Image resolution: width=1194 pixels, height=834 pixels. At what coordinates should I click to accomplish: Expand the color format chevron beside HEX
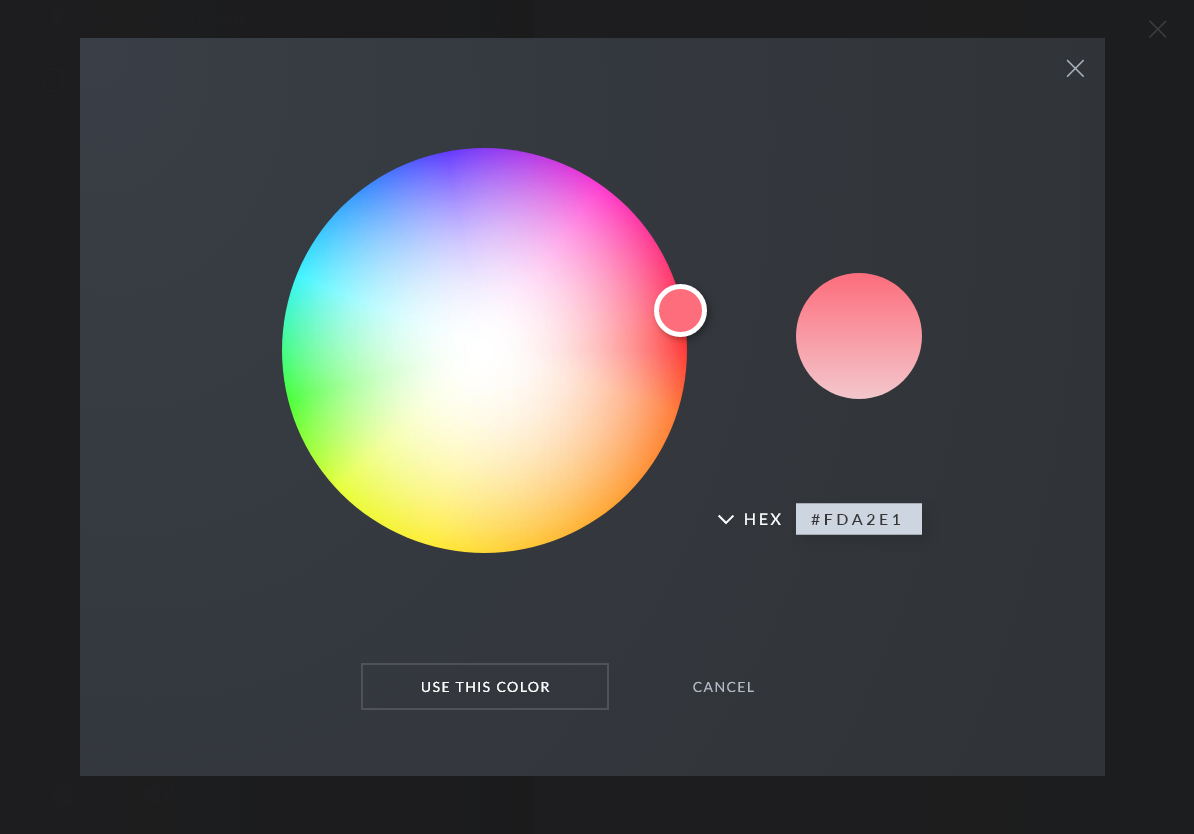(x=726, y=519)
